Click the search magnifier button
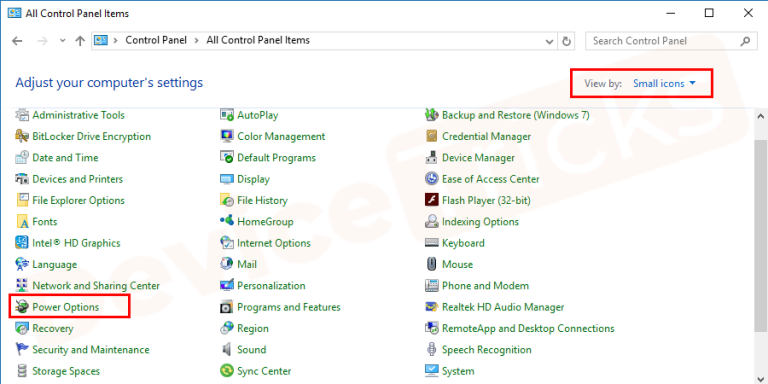Viewport: 768px width, 384px height. tap(745, 41)
